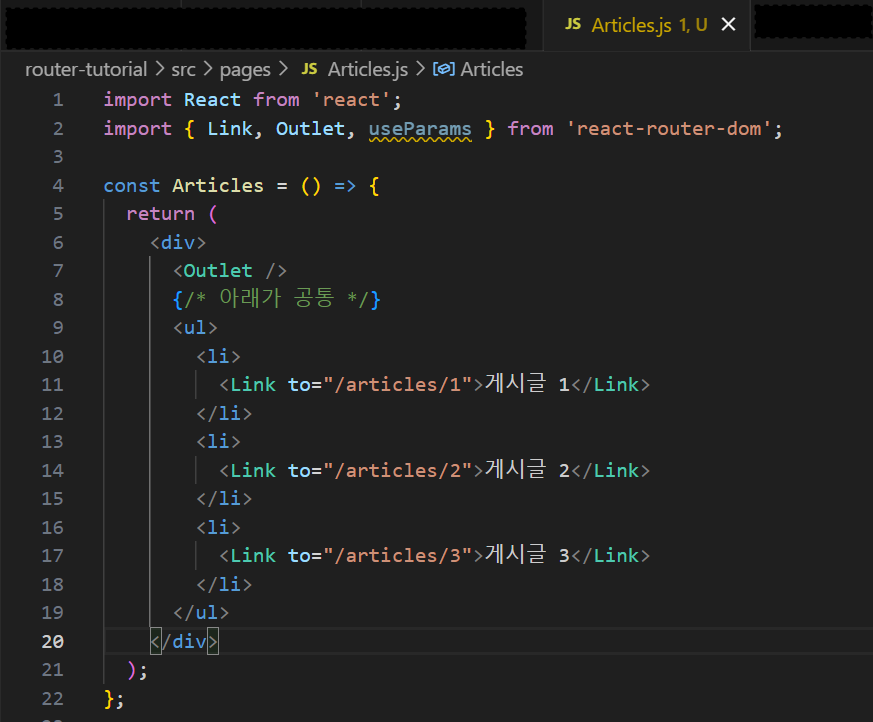Image resolution: width=873 pixels, height=722 pixels.
Task: Select the Articles.js editor tab
Action: 646,26
